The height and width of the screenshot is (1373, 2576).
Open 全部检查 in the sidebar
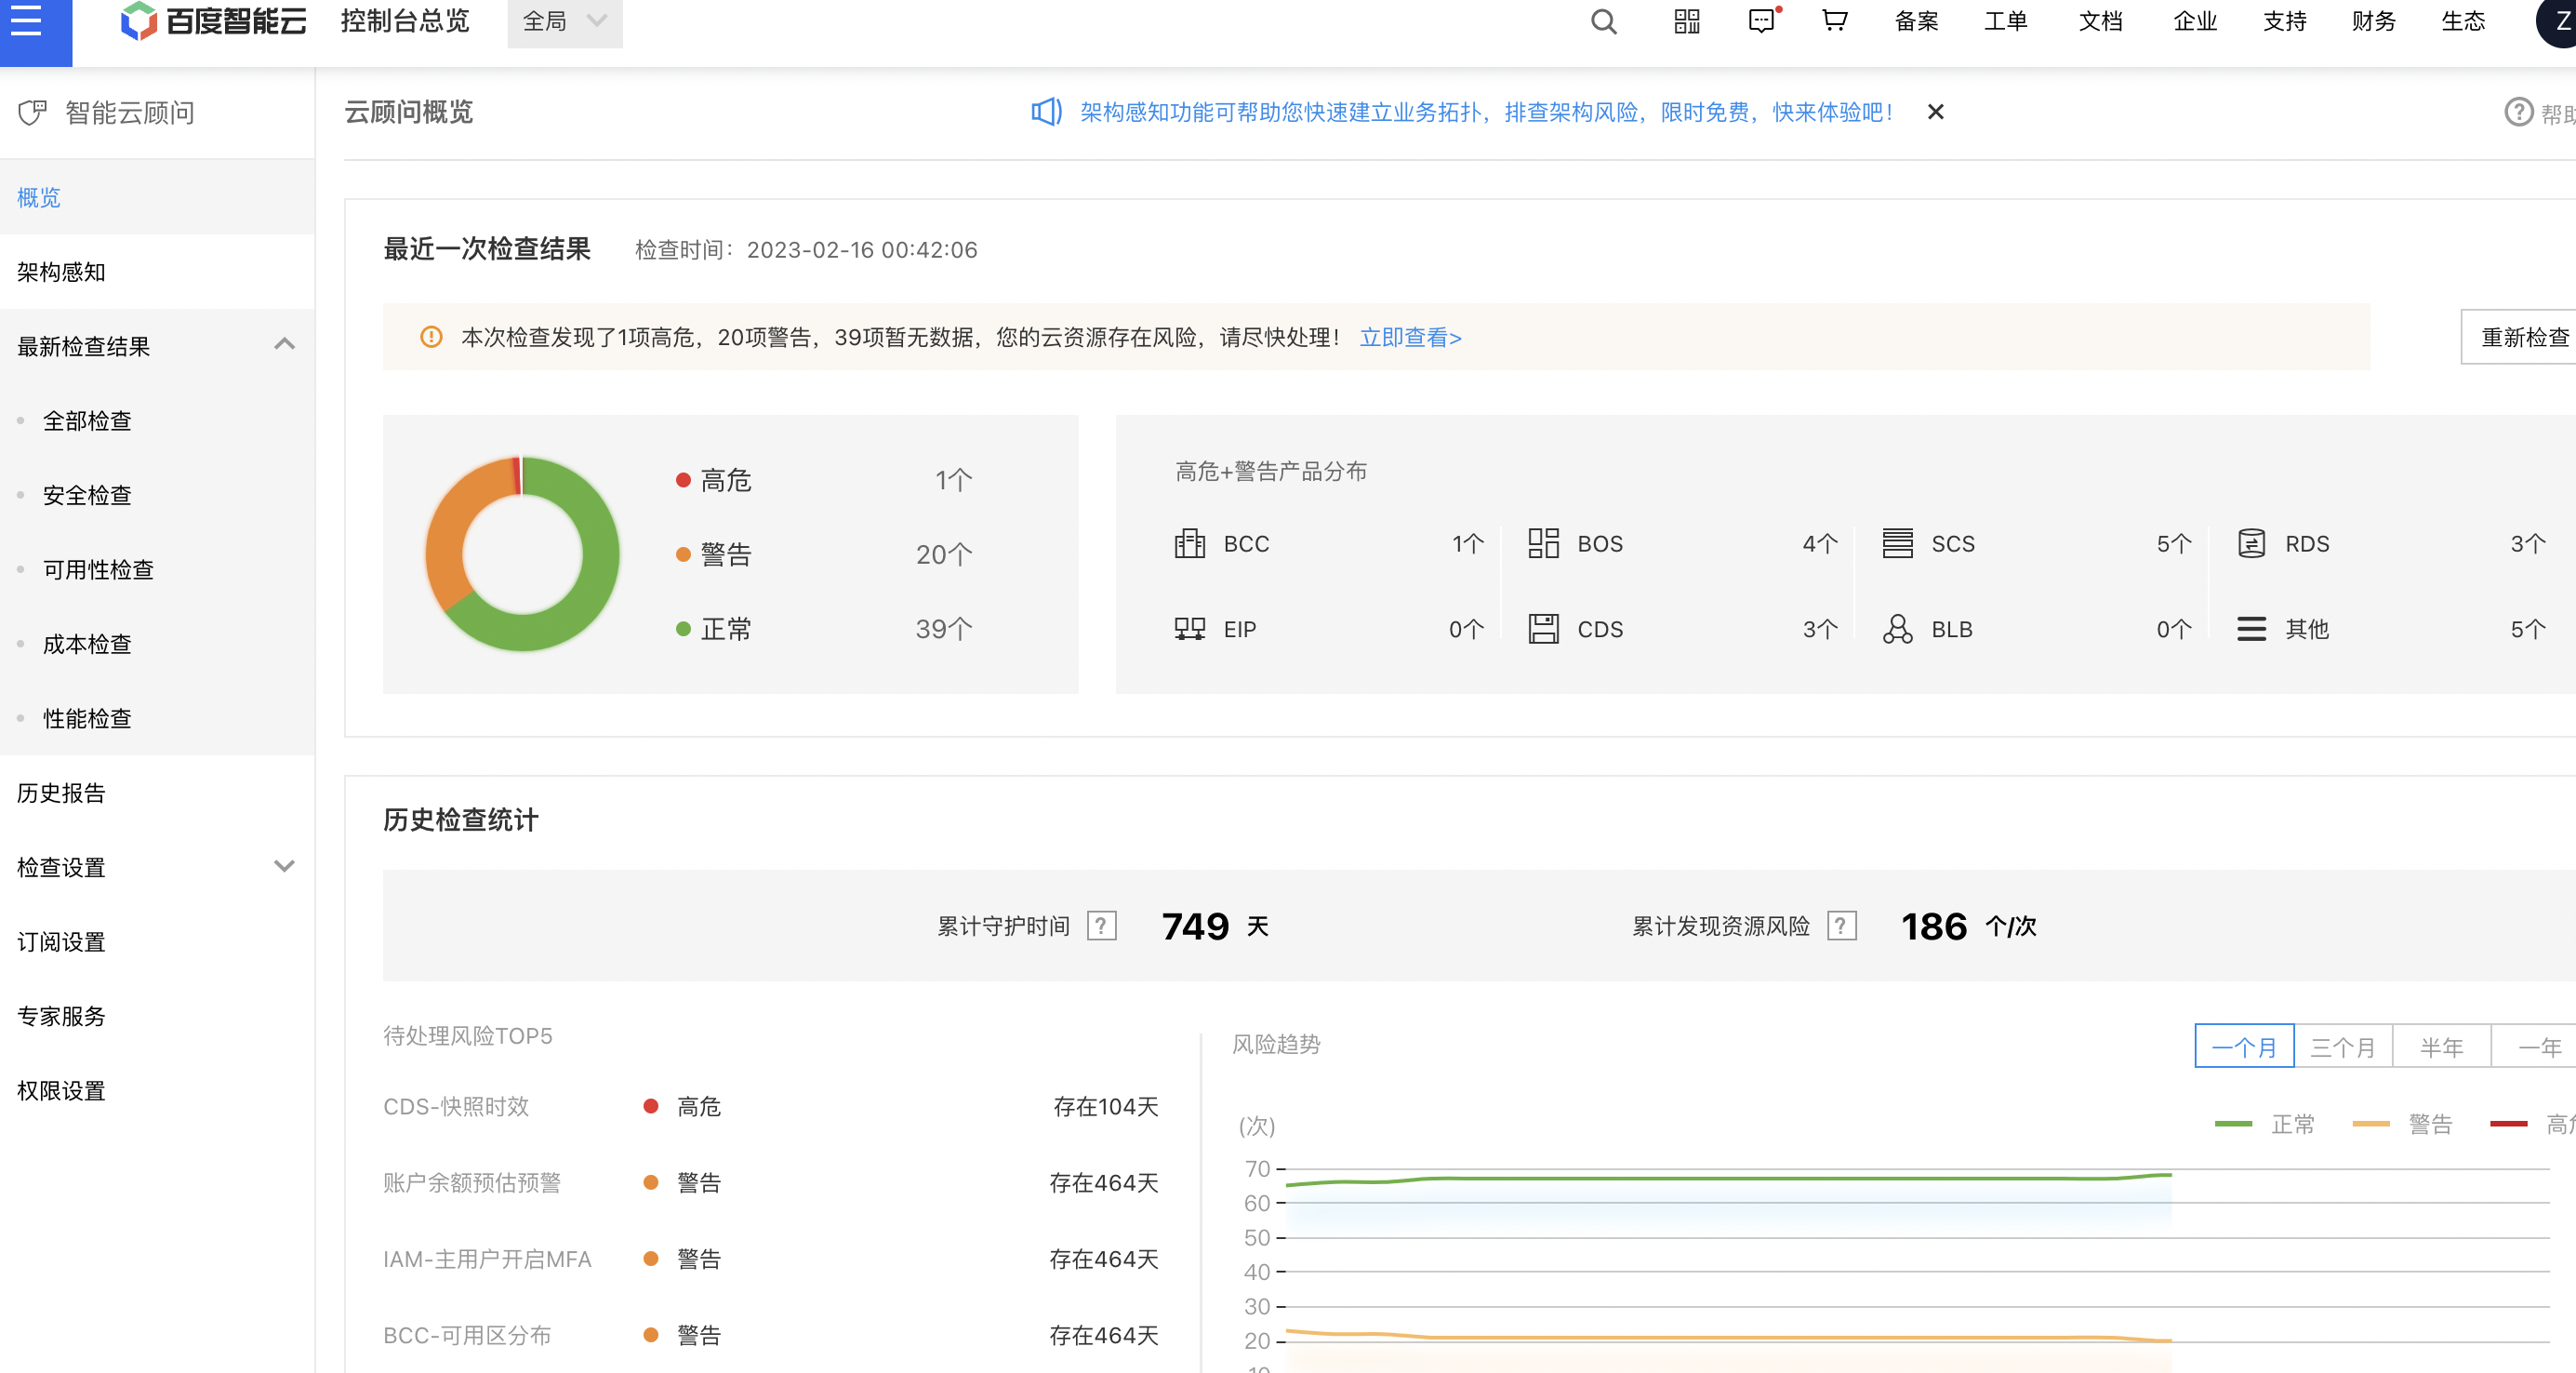[157, 420]
